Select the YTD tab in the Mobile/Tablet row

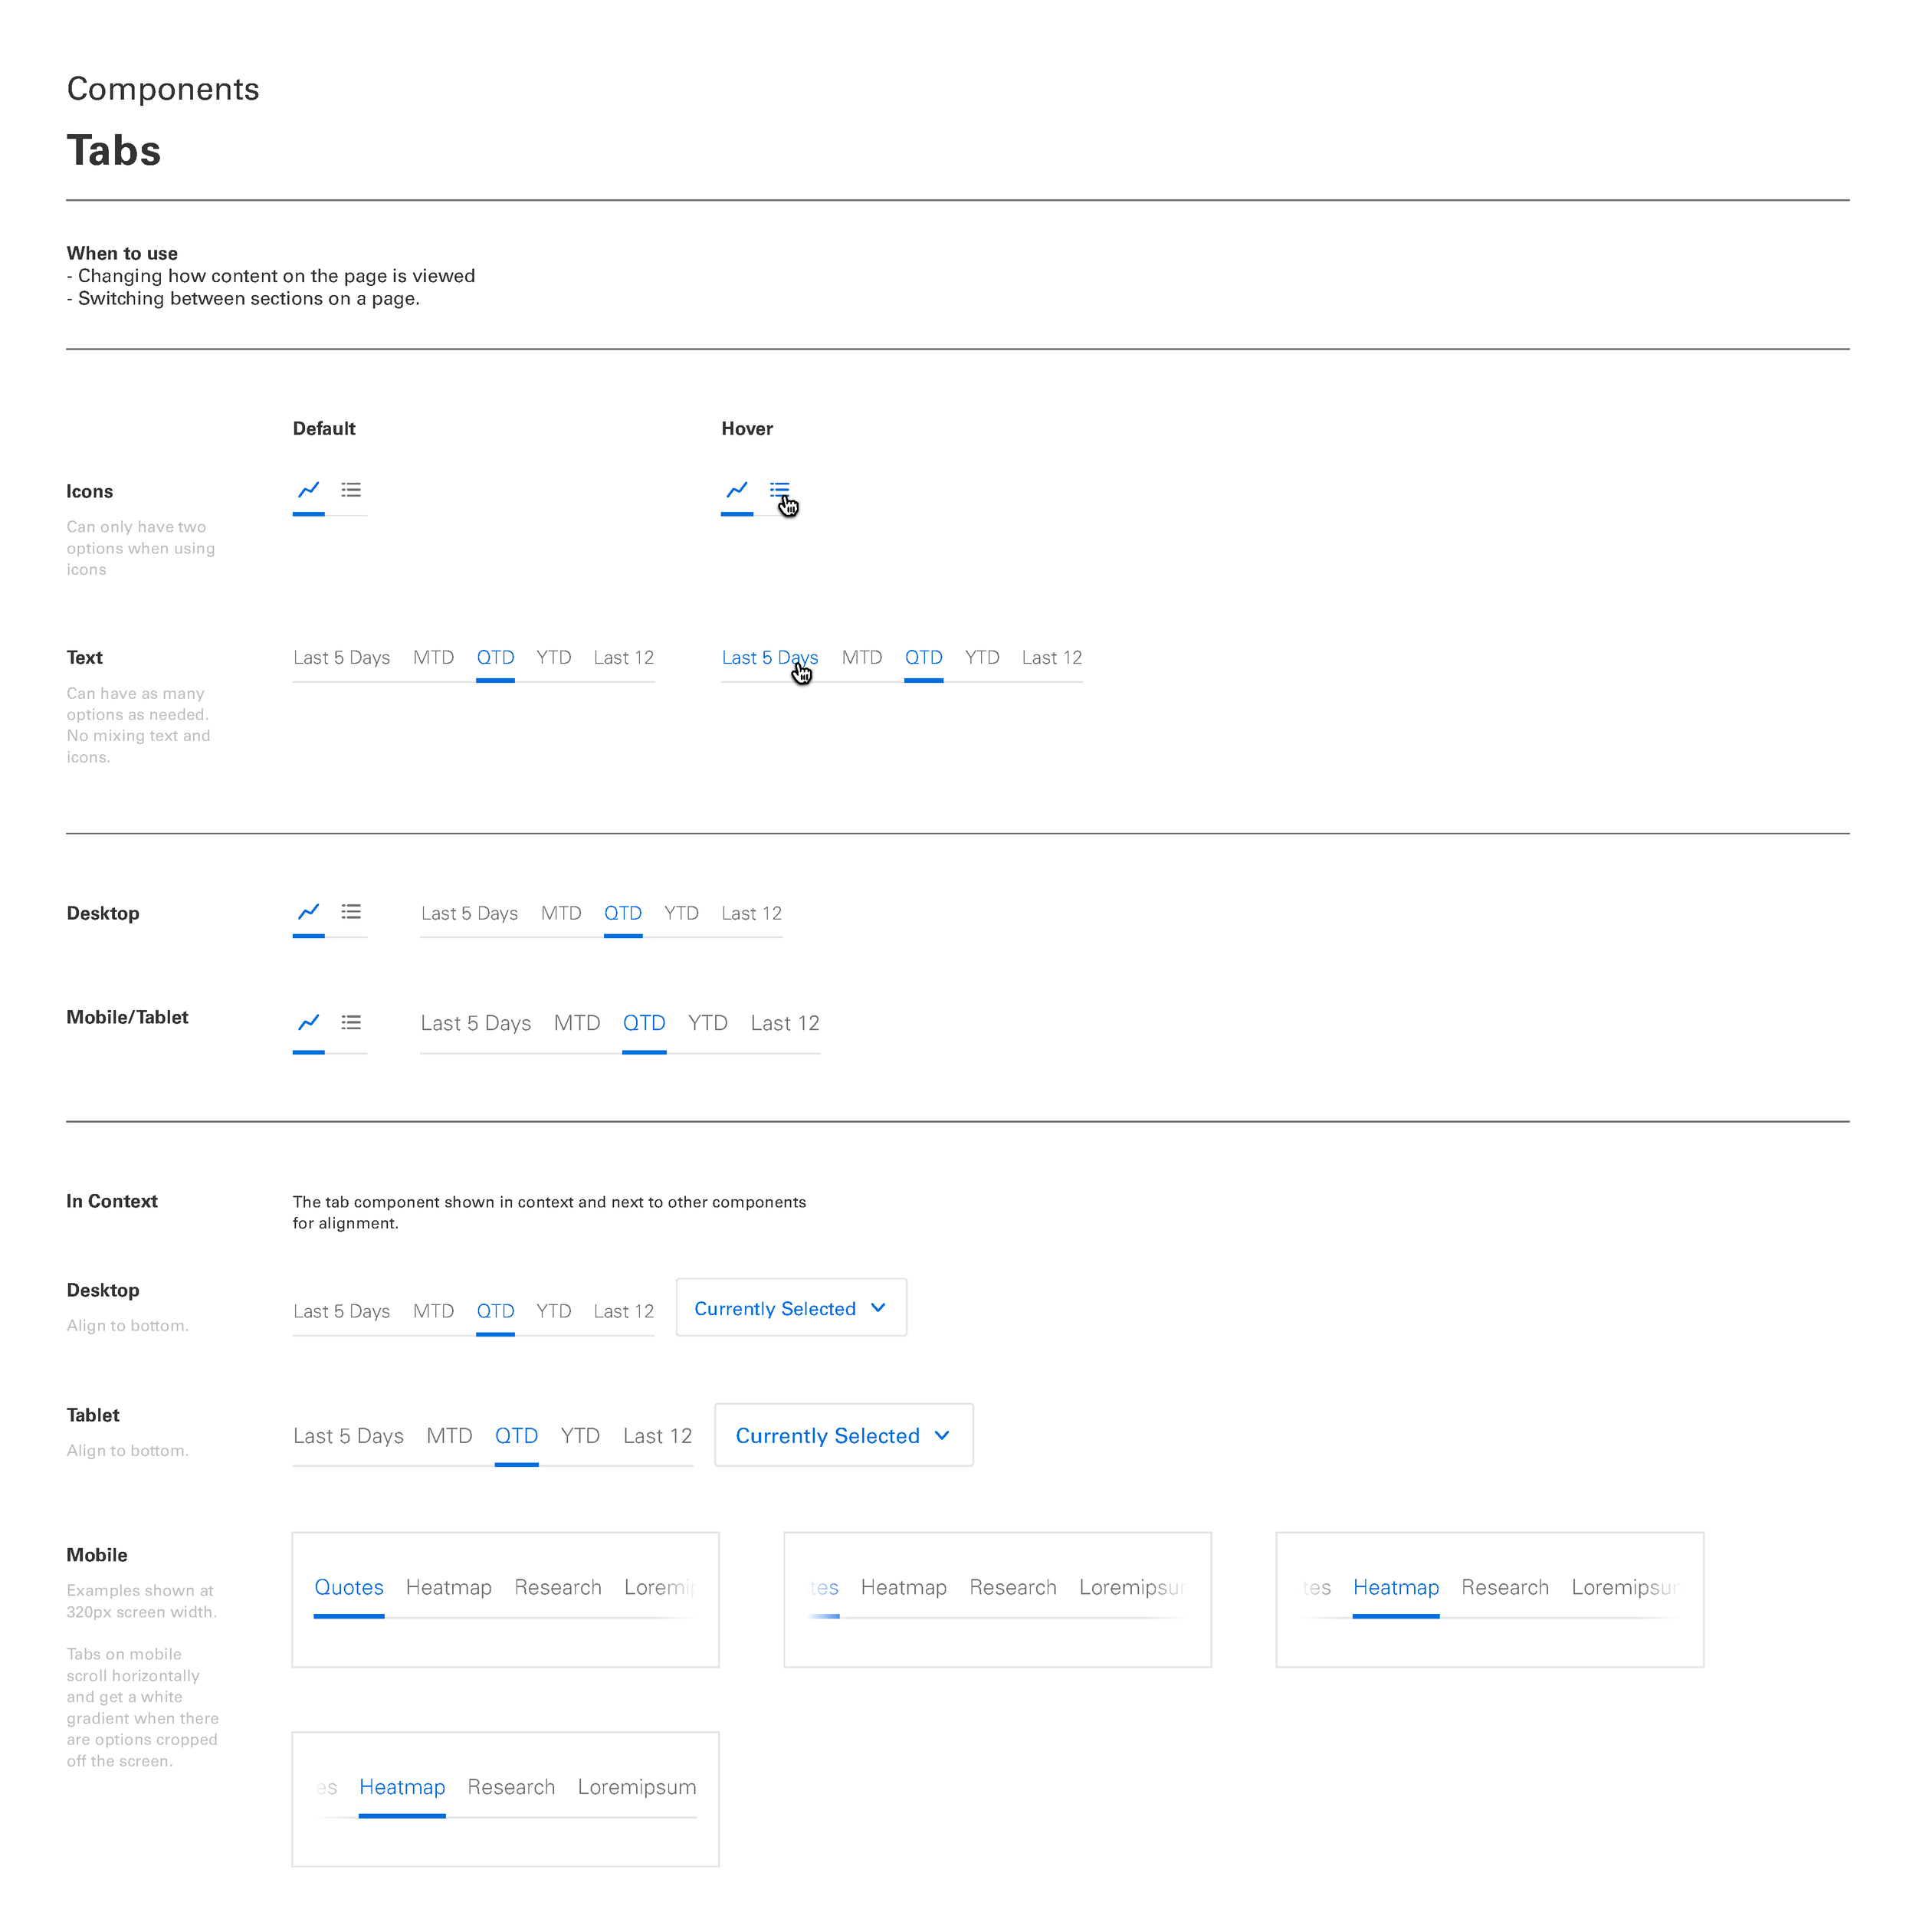pos(707,1022)
